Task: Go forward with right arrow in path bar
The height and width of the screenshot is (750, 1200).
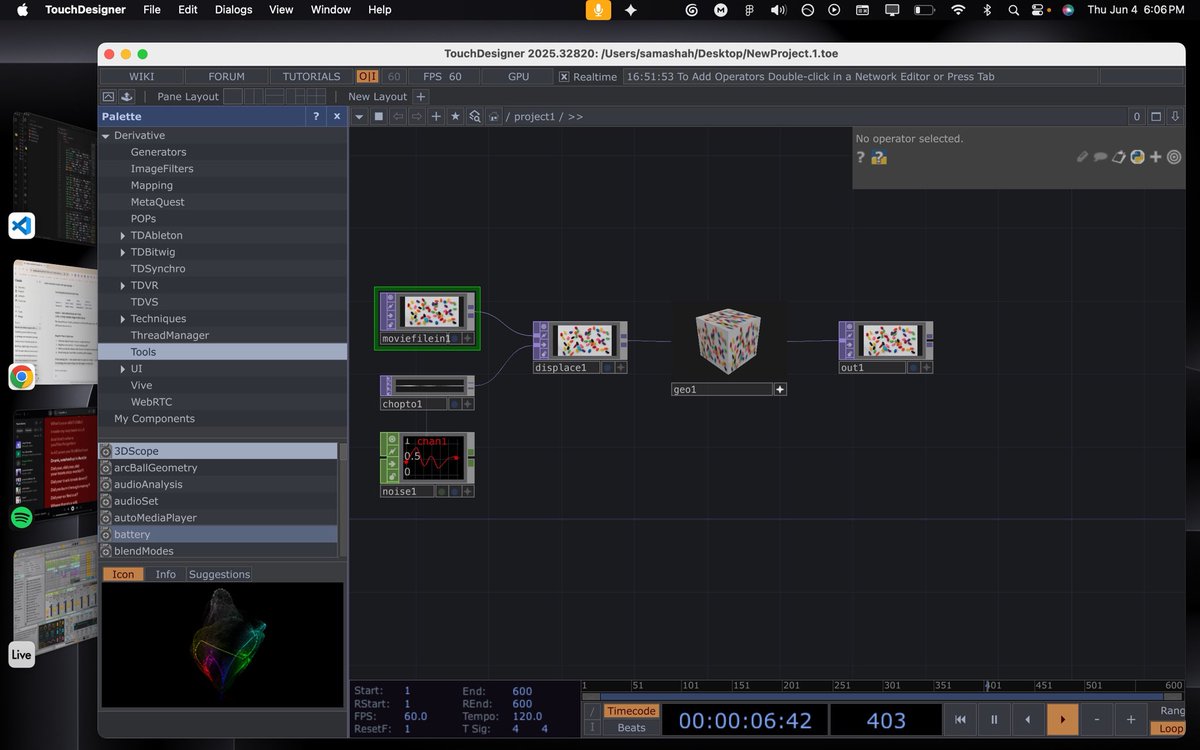Action: tap(417, 116)
